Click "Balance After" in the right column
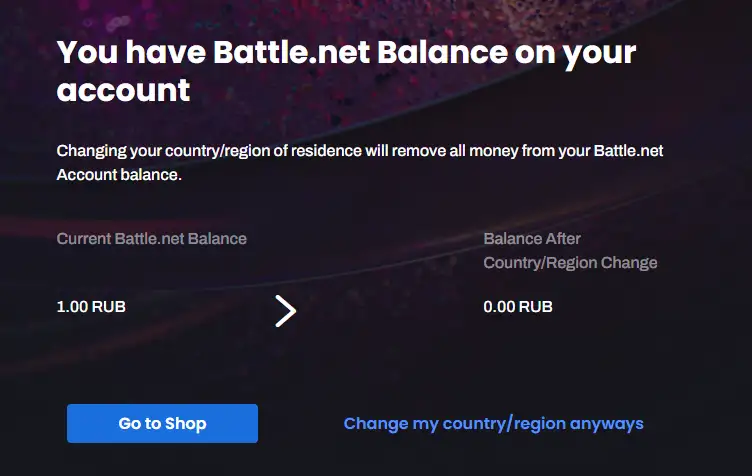This screenshot has height=476, width=752. click(x=532, y=239)
